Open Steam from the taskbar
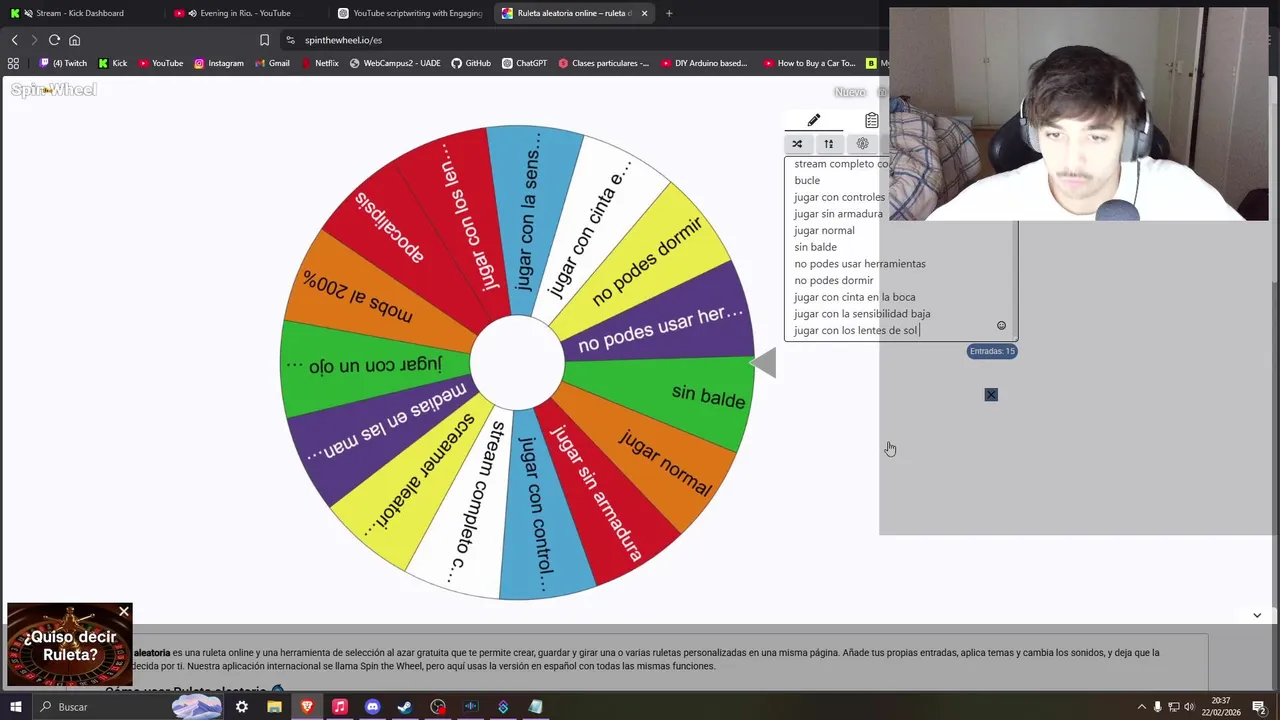1280x720 pixels. [x=405, y=707]
